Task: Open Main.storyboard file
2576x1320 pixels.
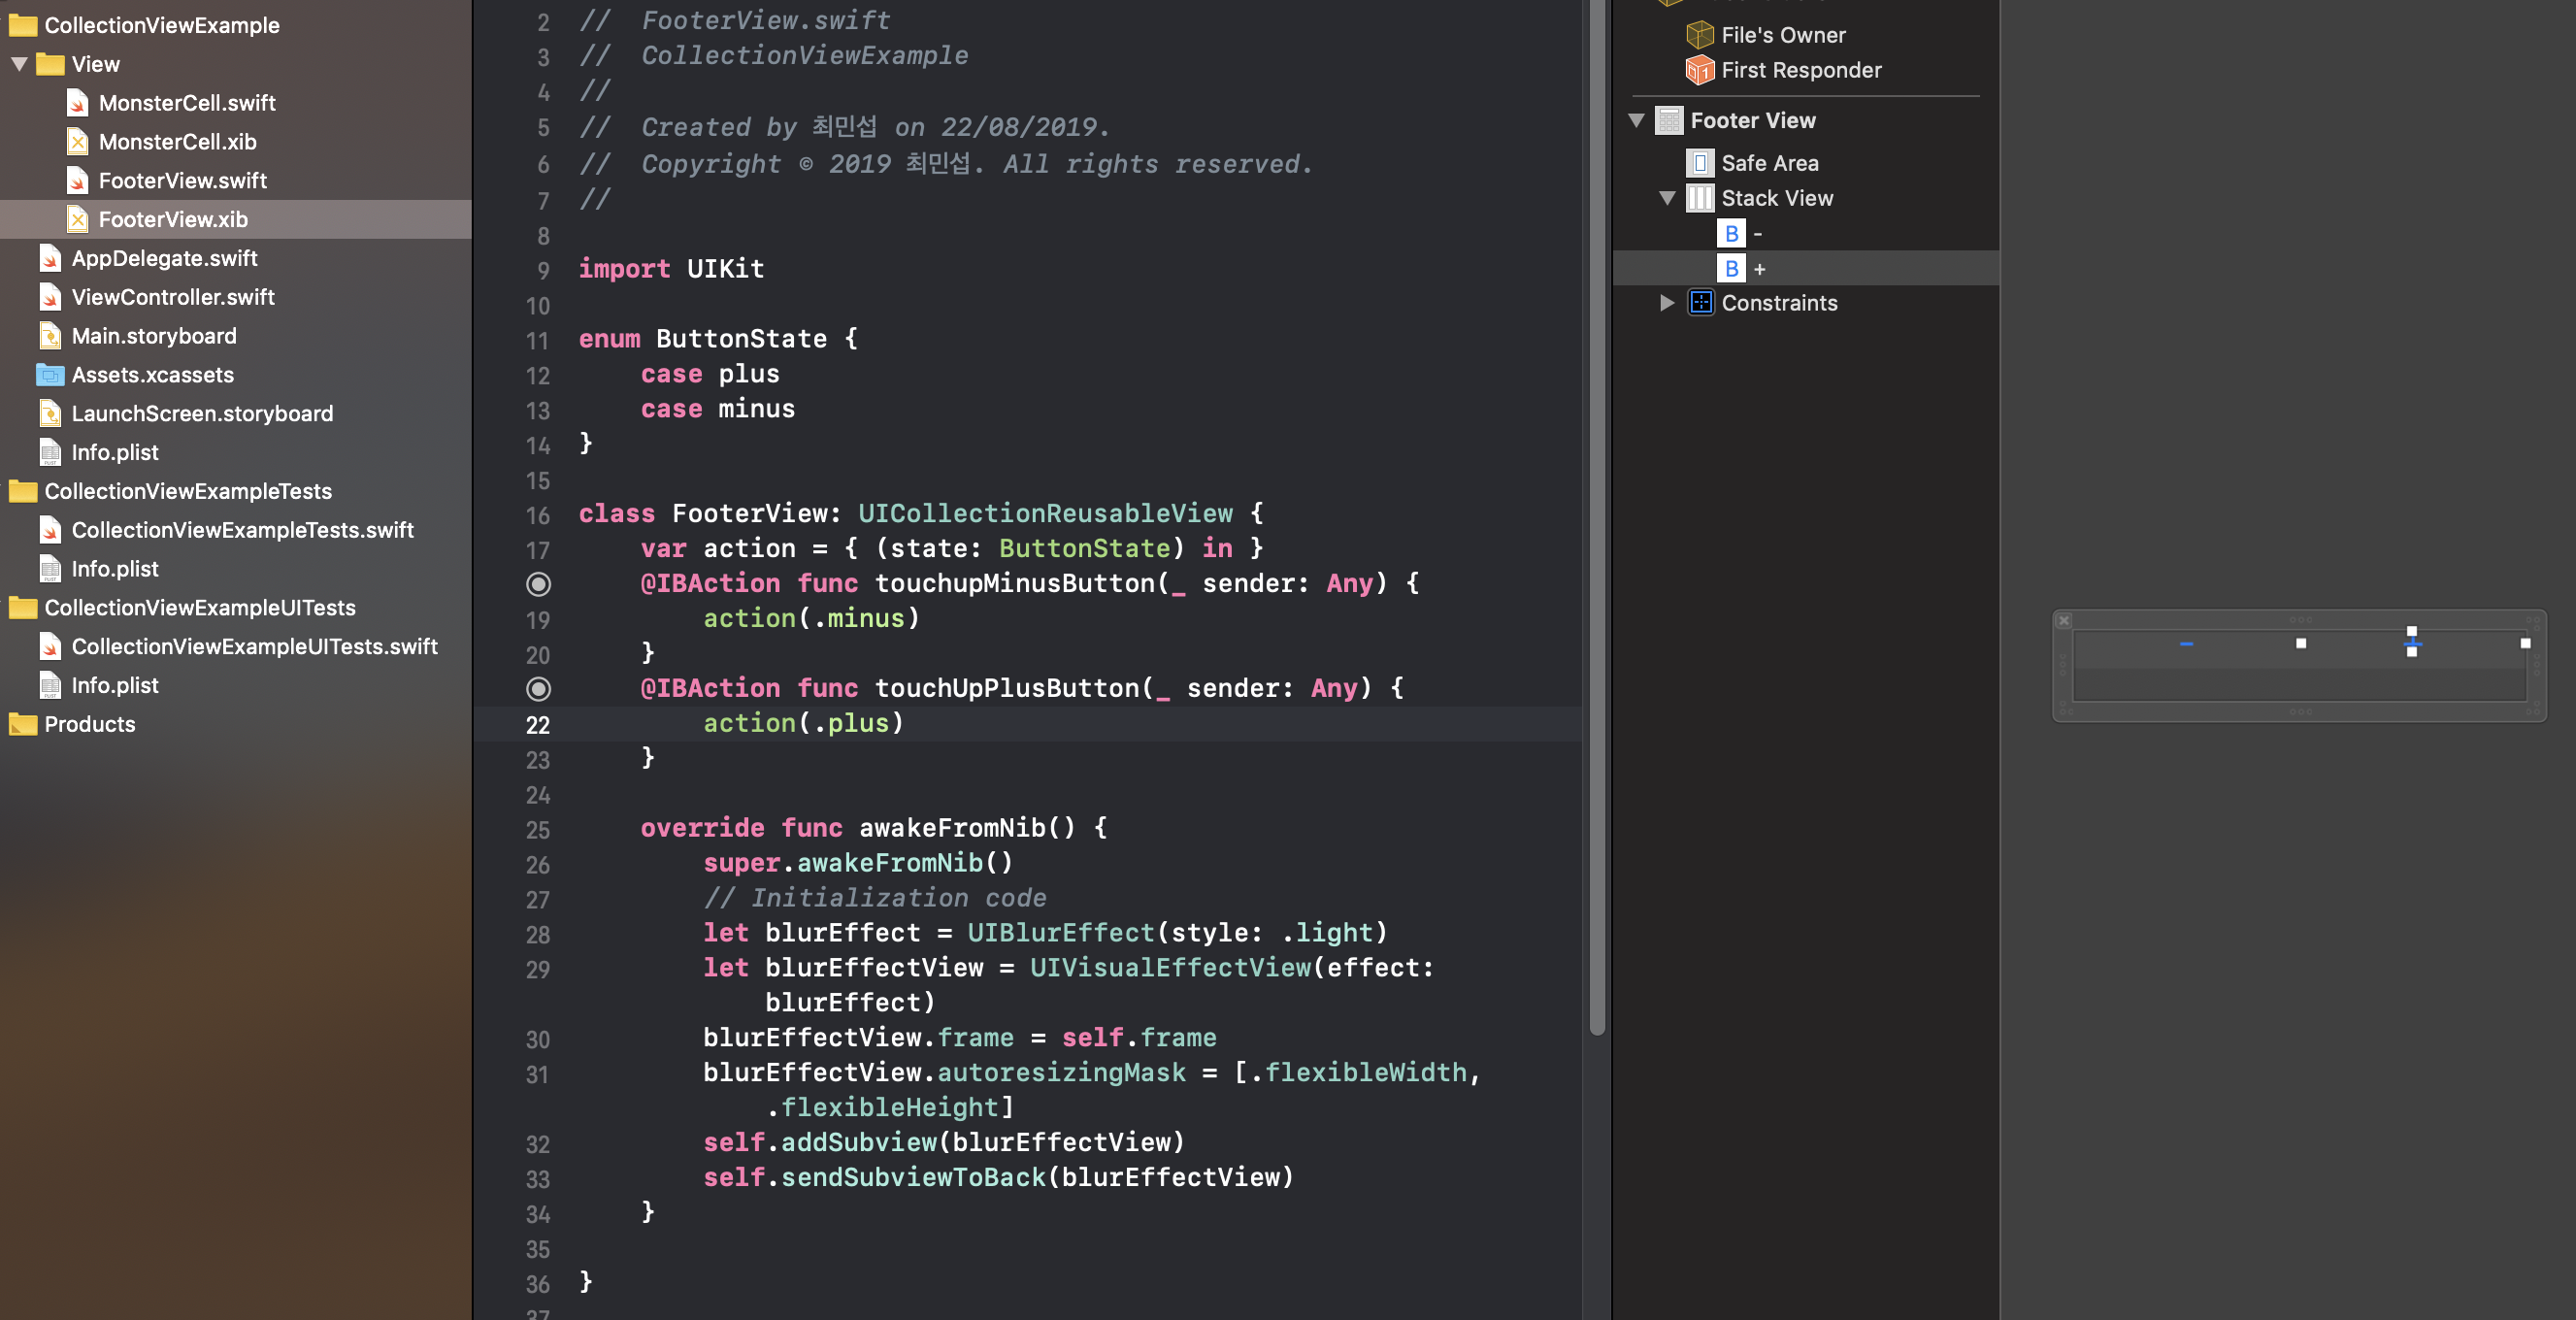Action: coord(153,336)
